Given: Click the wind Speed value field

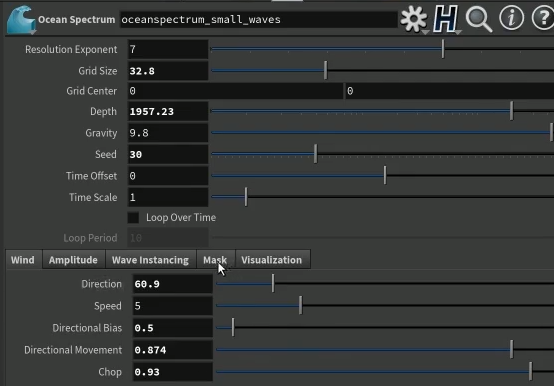Looking at the screenshot, I should 173,306.
